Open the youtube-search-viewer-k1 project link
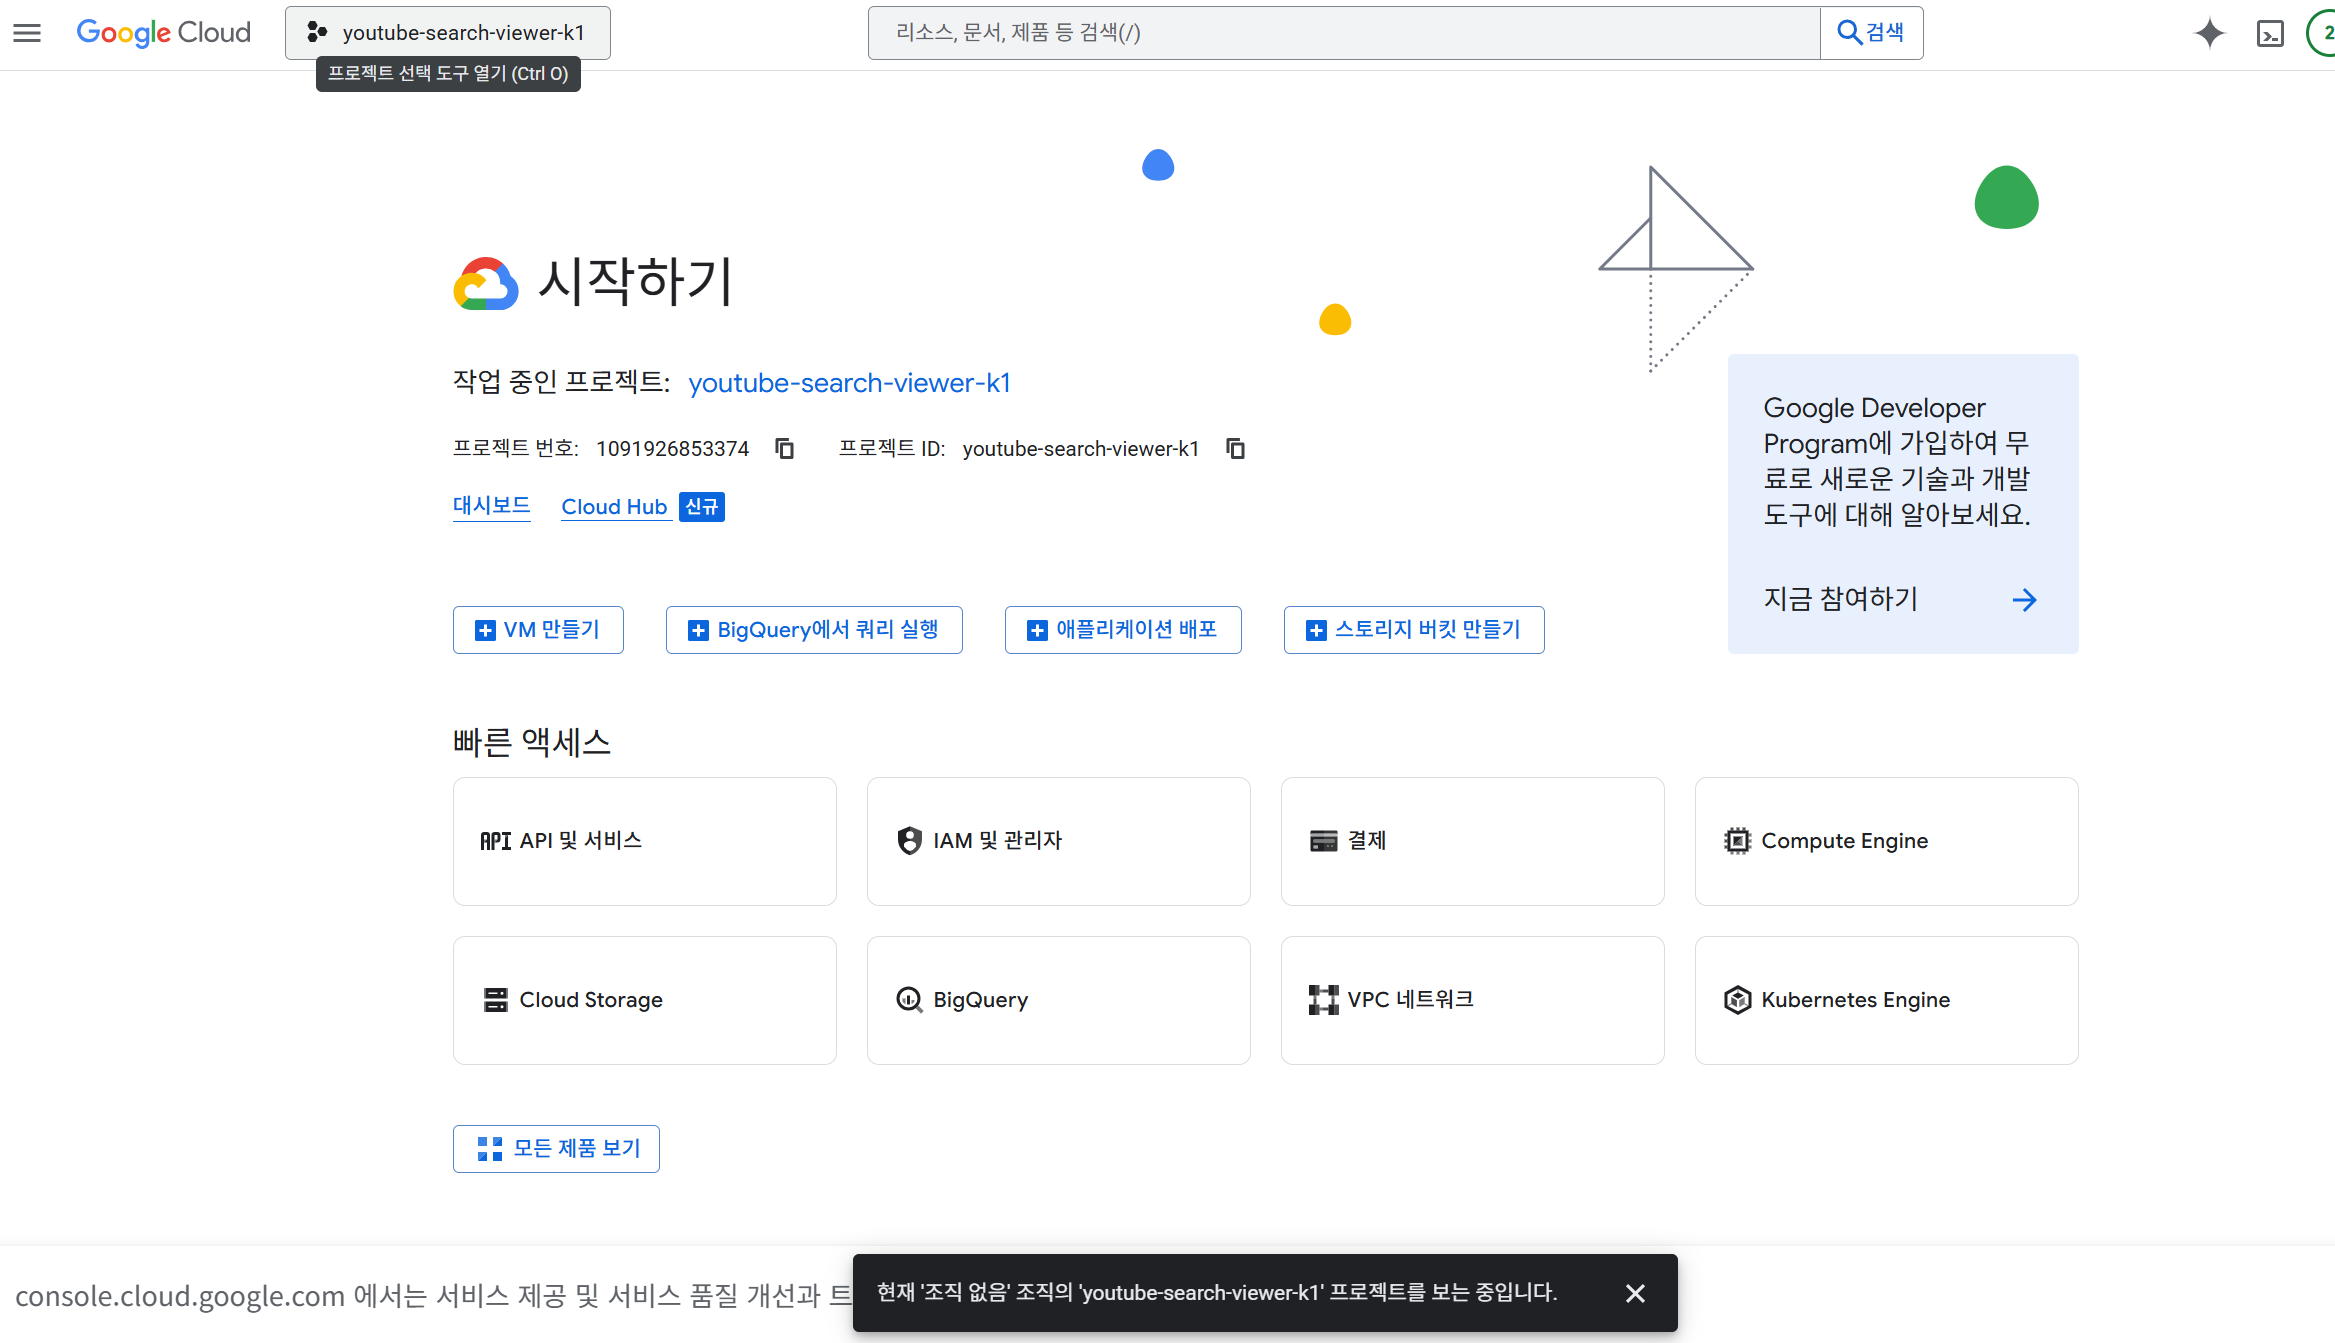 coord(849,383)
